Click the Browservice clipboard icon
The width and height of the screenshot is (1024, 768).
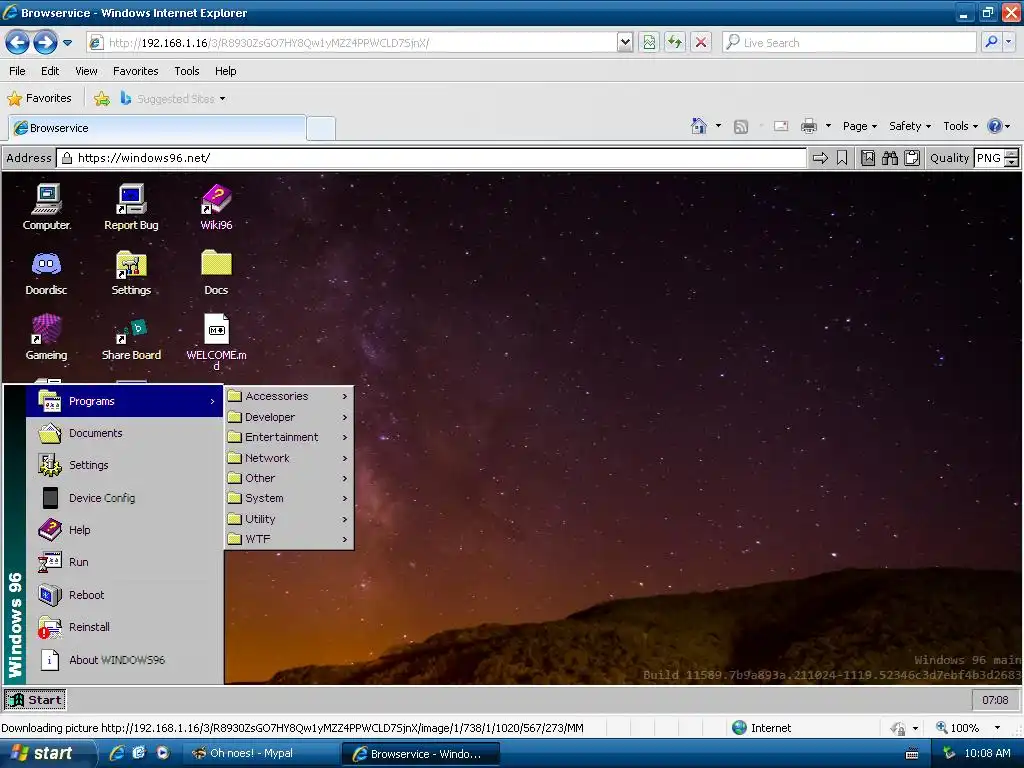(912, 158)
